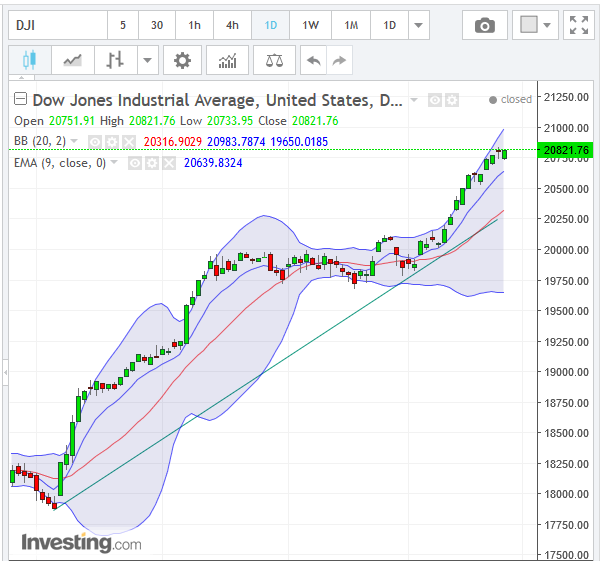Click the layout square button
The width and height of the screenshot is (603, 561).
(x=529, y=25)
